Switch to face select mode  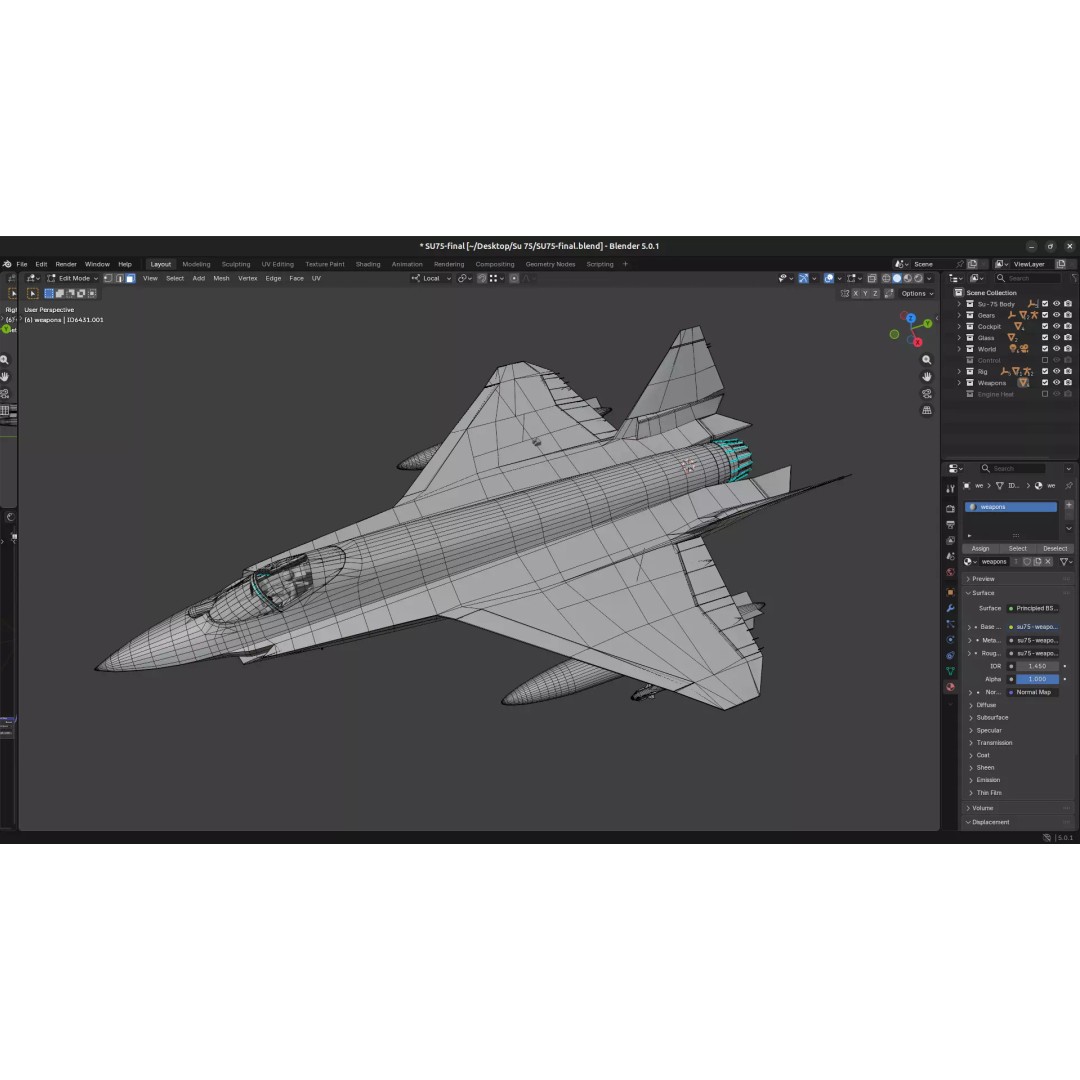tap(130, 278)
